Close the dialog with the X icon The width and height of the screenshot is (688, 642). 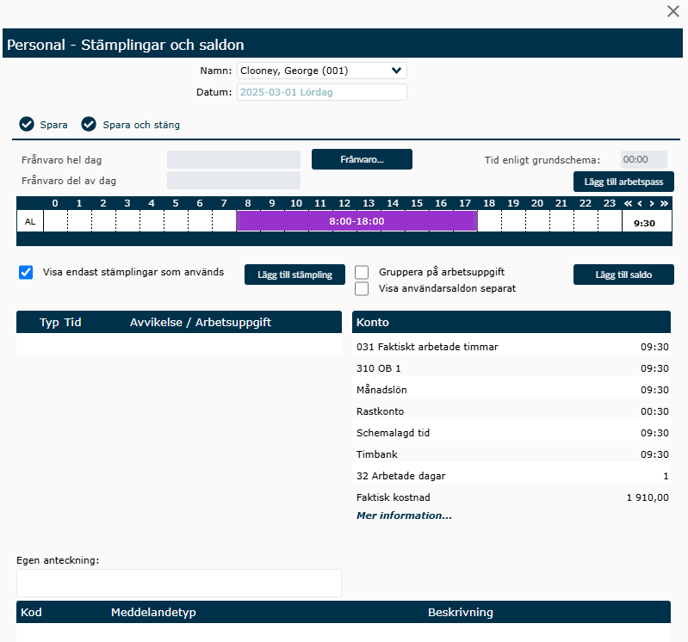pos(673,11)
